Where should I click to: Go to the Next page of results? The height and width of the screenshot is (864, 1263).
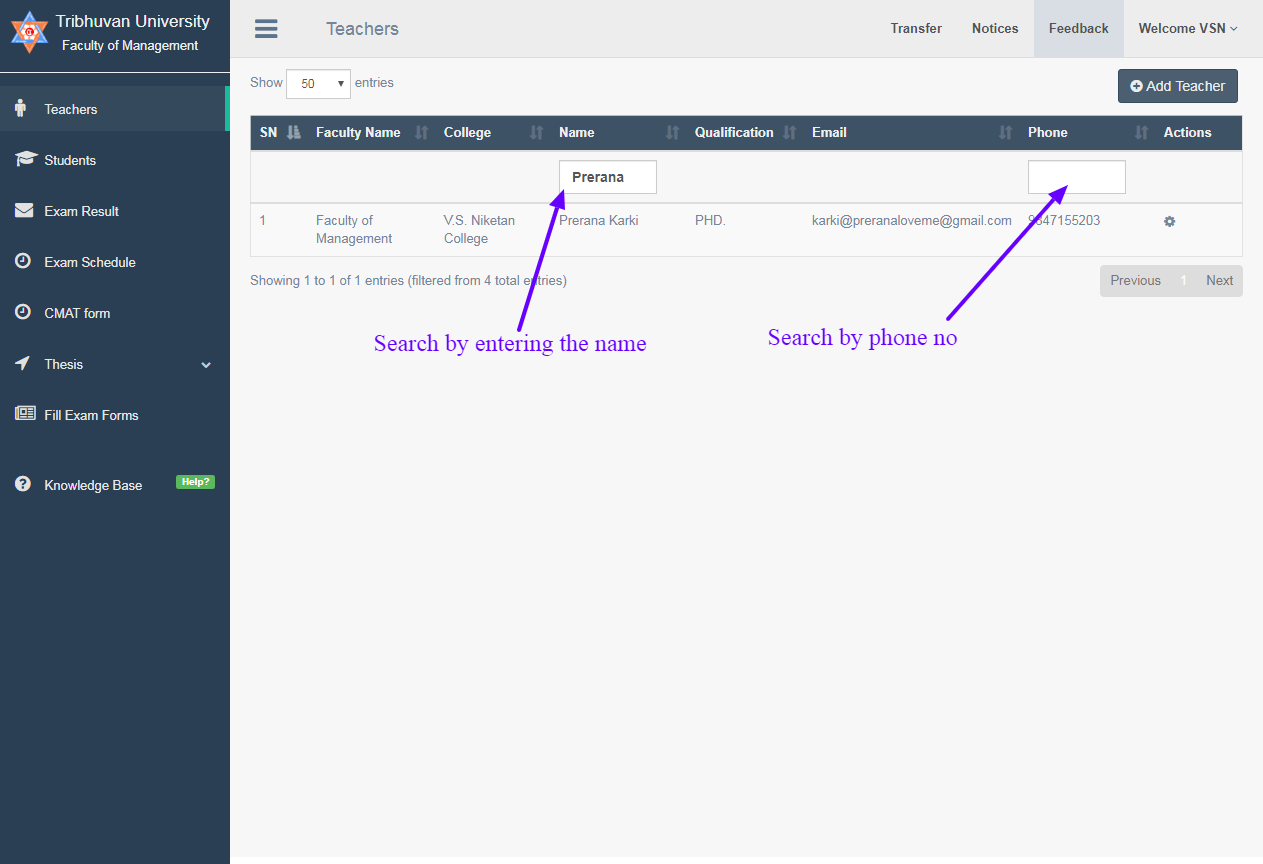(x=1219, y=281)
